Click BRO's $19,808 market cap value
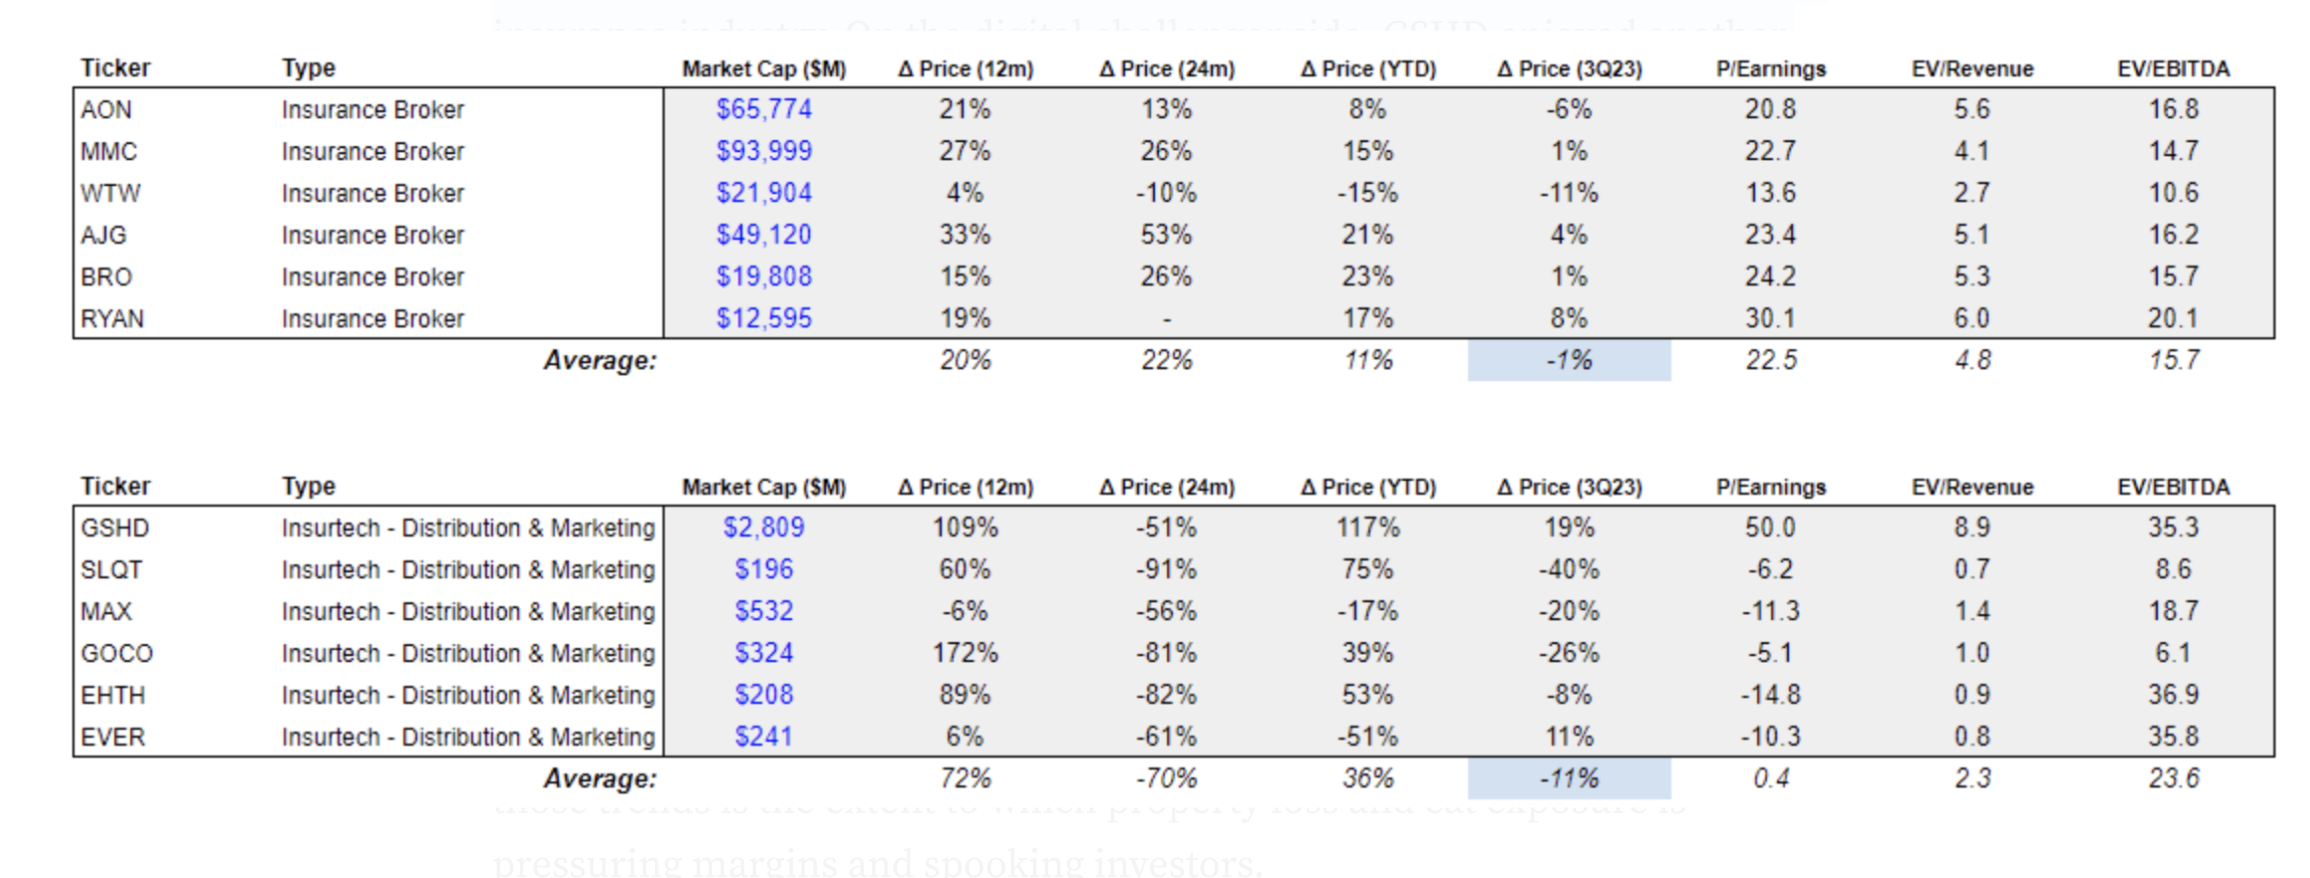The height and width of the screenshot is (878, 2310). 763,276
